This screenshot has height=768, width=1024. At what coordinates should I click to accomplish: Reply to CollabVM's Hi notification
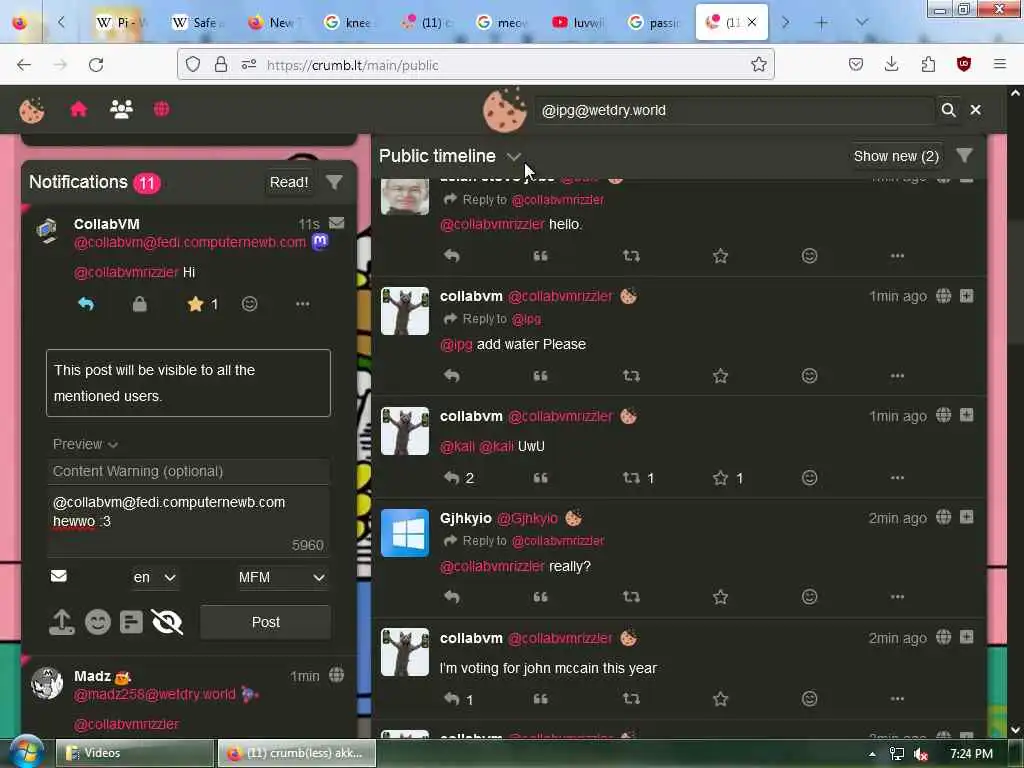click(x=86, y=304)
